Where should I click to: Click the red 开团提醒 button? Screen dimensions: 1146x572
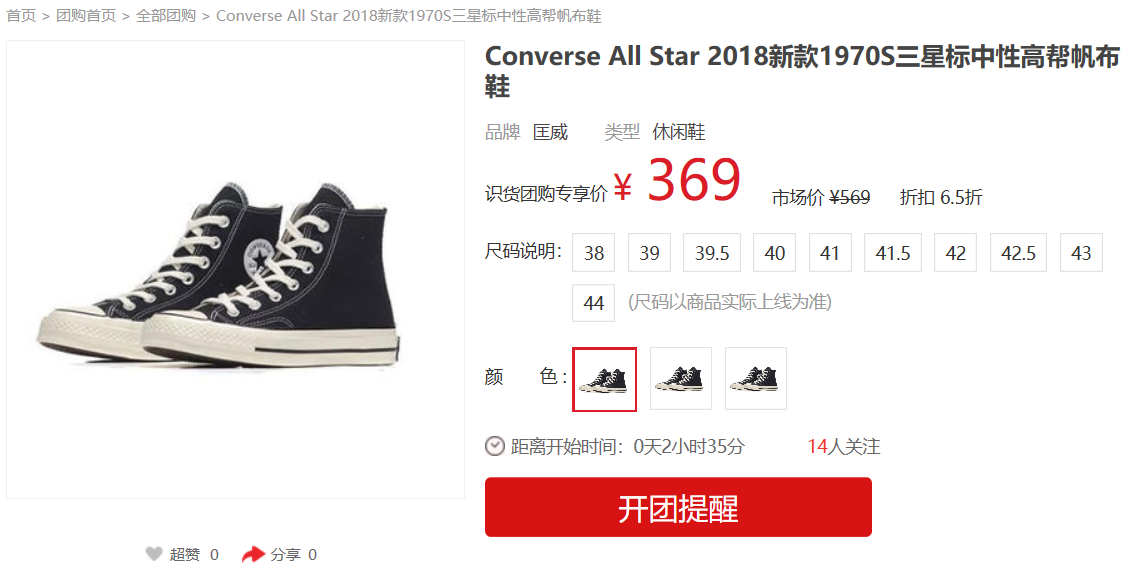tap(678, 507)
